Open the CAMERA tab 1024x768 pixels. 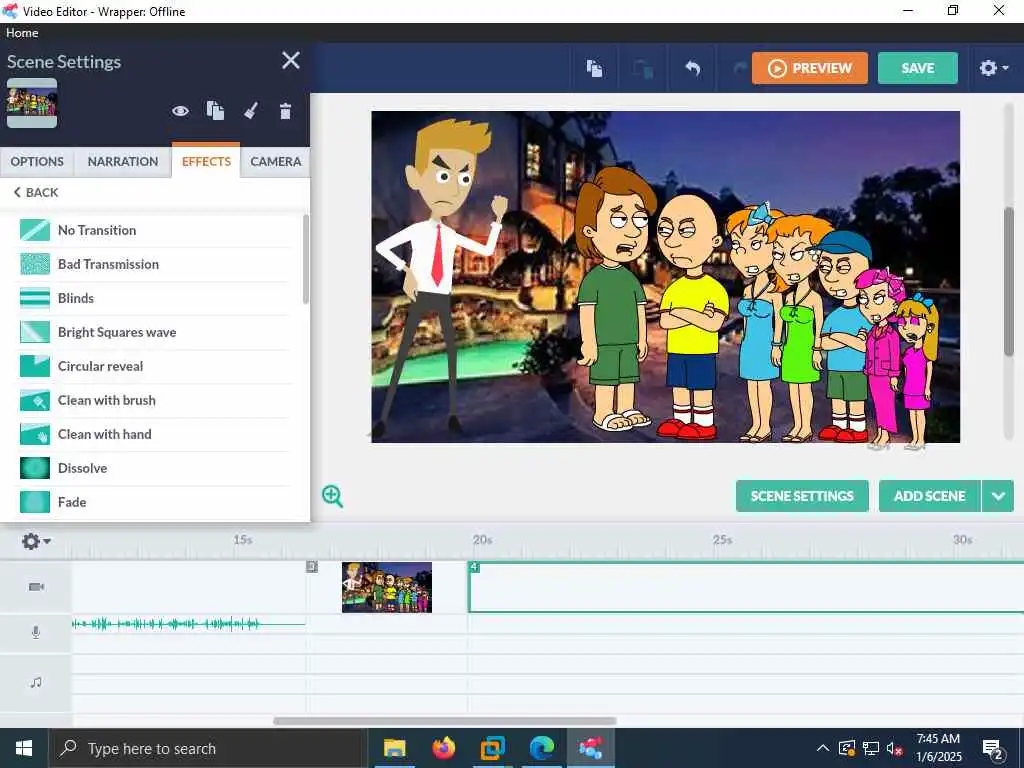pyautogui.click(x=276, y=161)
